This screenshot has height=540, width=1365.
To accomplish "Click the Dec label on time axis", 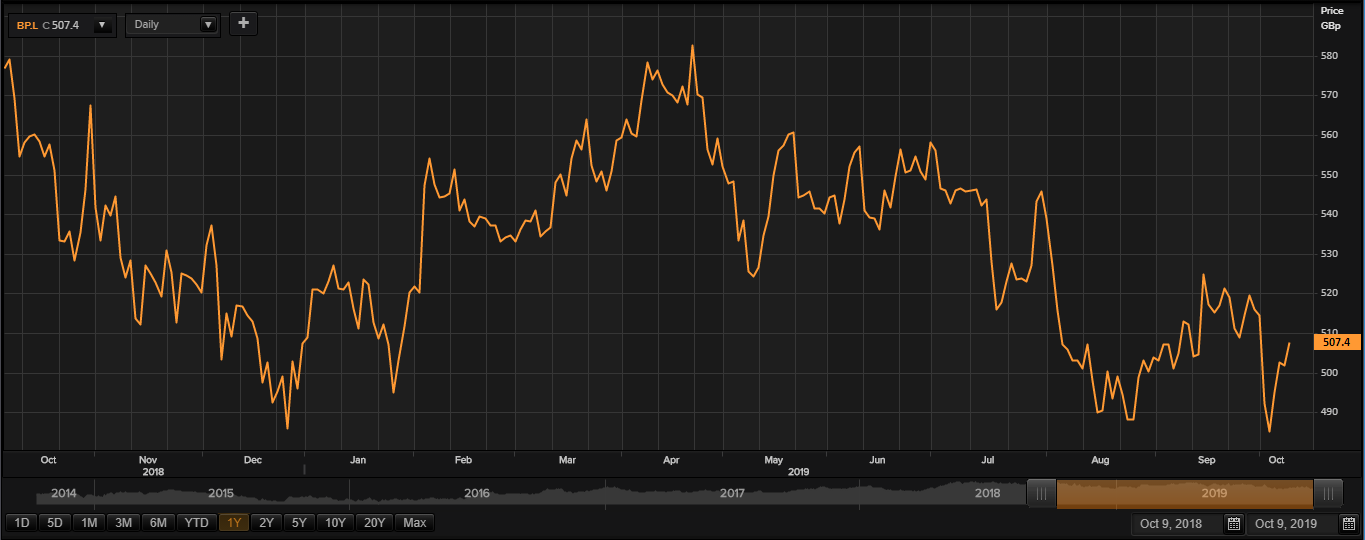I will pos(252,460).
